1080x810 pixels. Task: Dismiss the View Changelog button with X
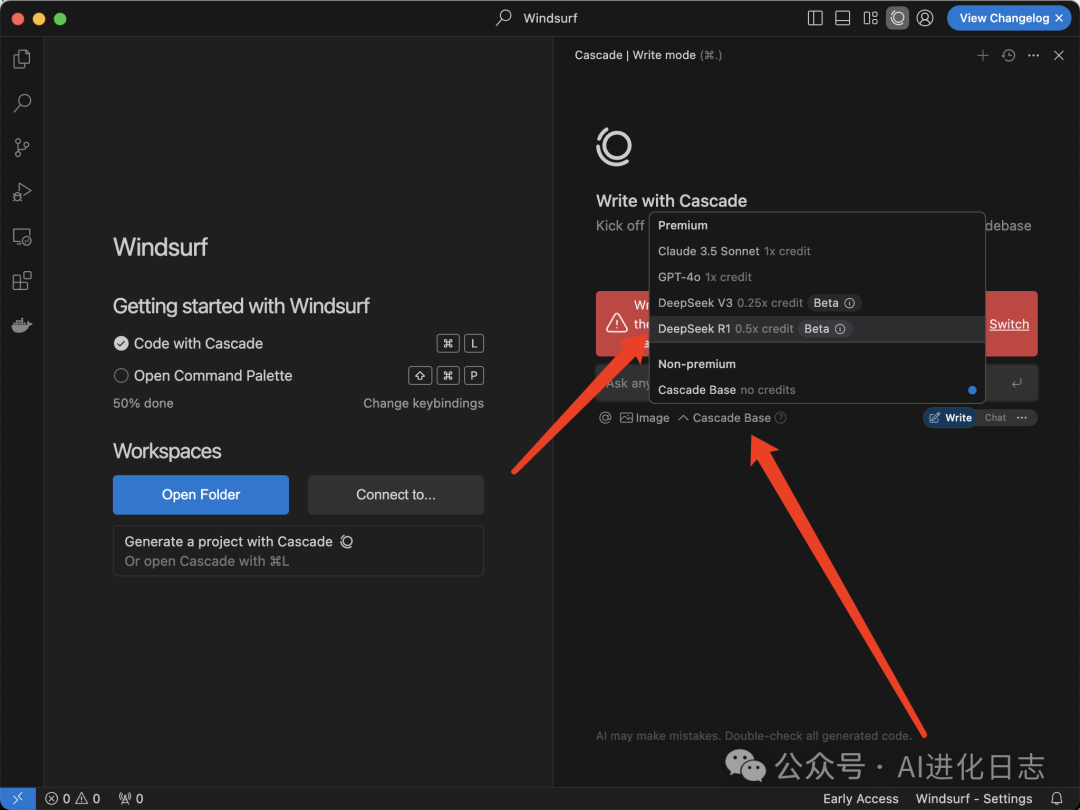coord(1059,19)
